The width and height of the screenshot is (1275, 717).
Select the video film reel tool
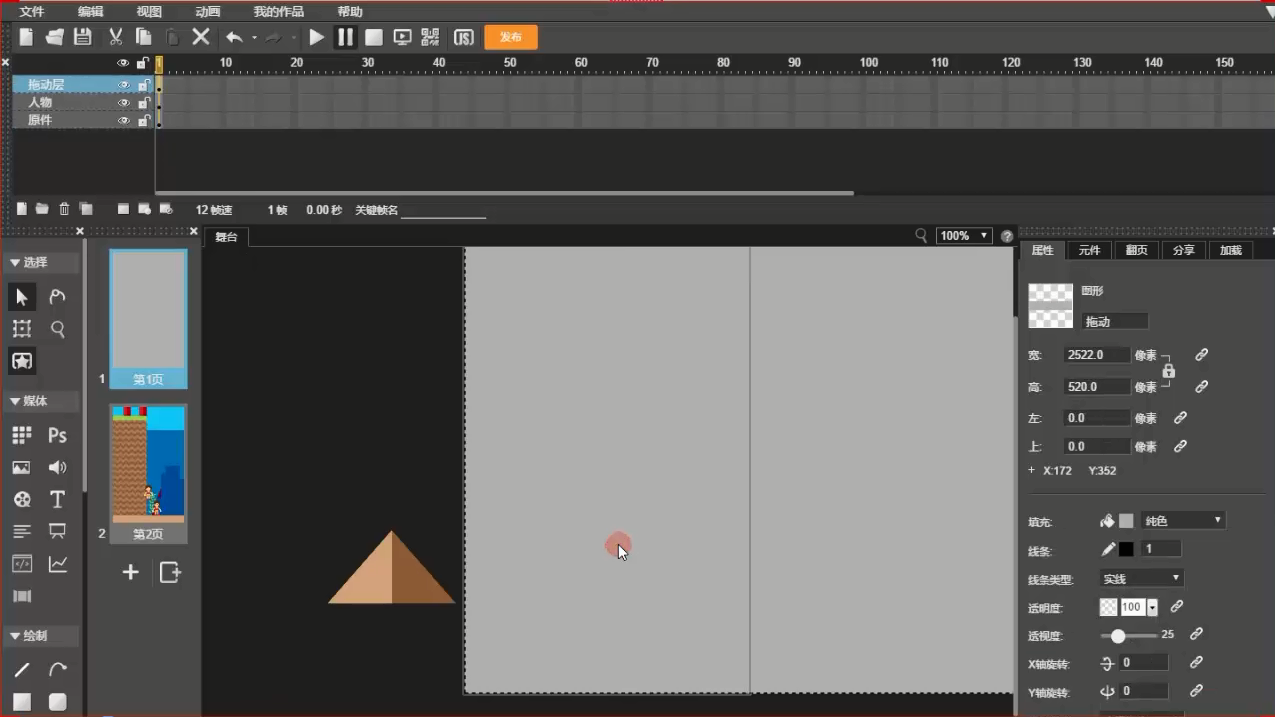(x=22, y=499)
